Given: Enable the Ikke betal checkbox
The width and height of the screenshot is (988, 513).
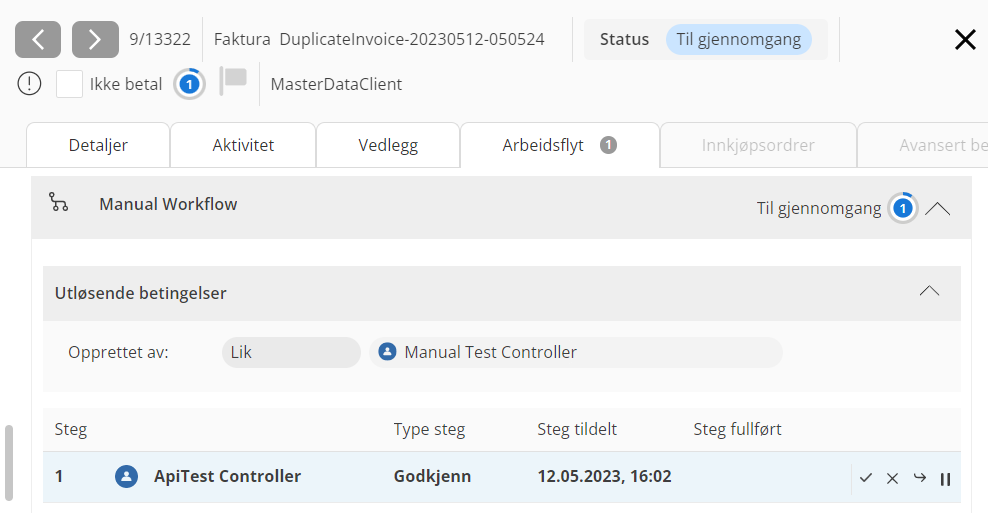Looking at the screenshot, I should pyautogui.click(x=69, y=84).
